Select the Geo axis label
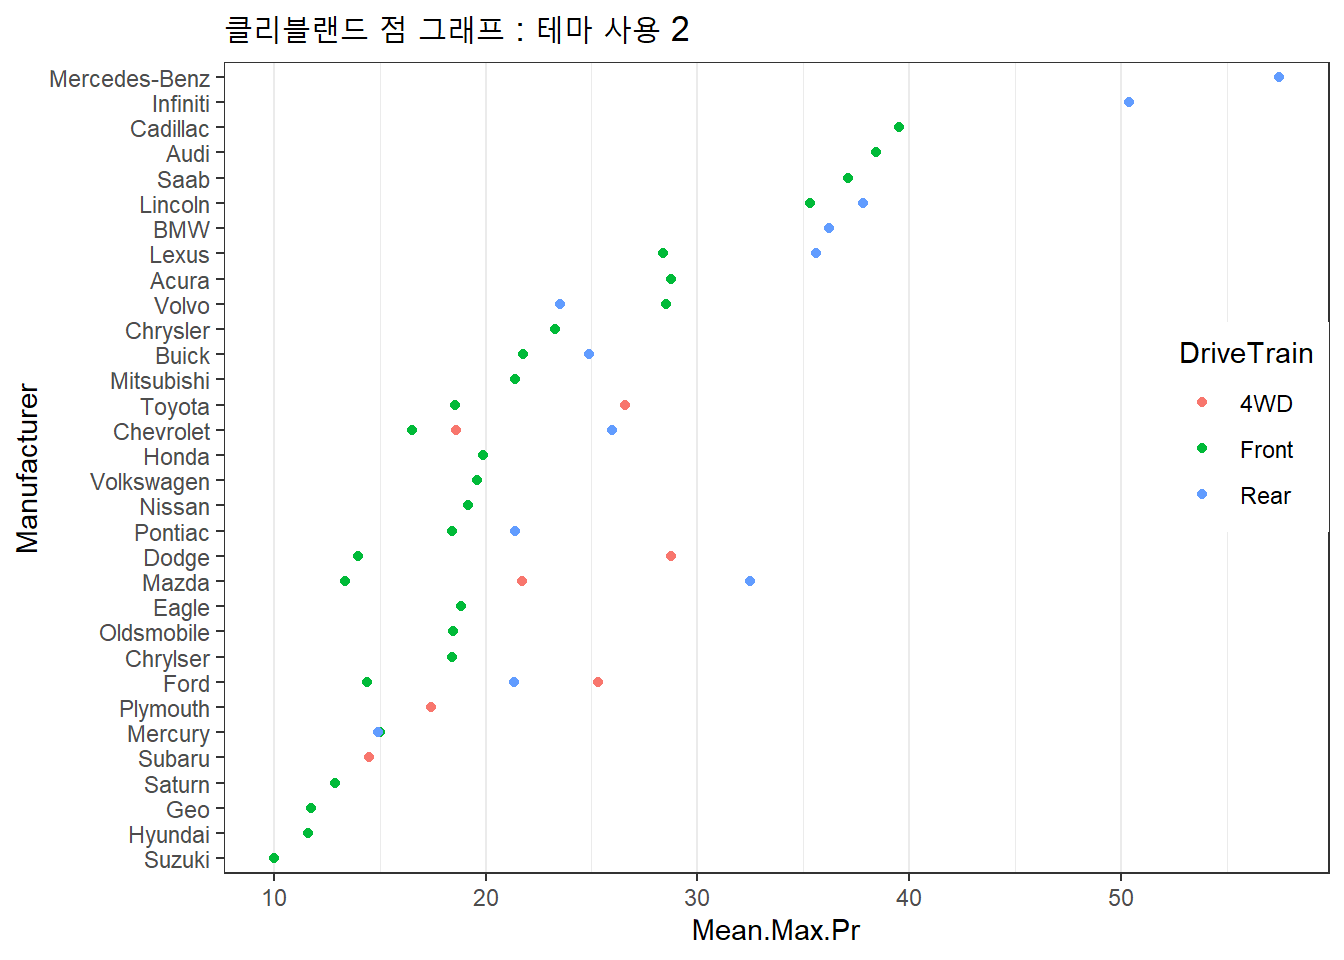 click(188, 810)
